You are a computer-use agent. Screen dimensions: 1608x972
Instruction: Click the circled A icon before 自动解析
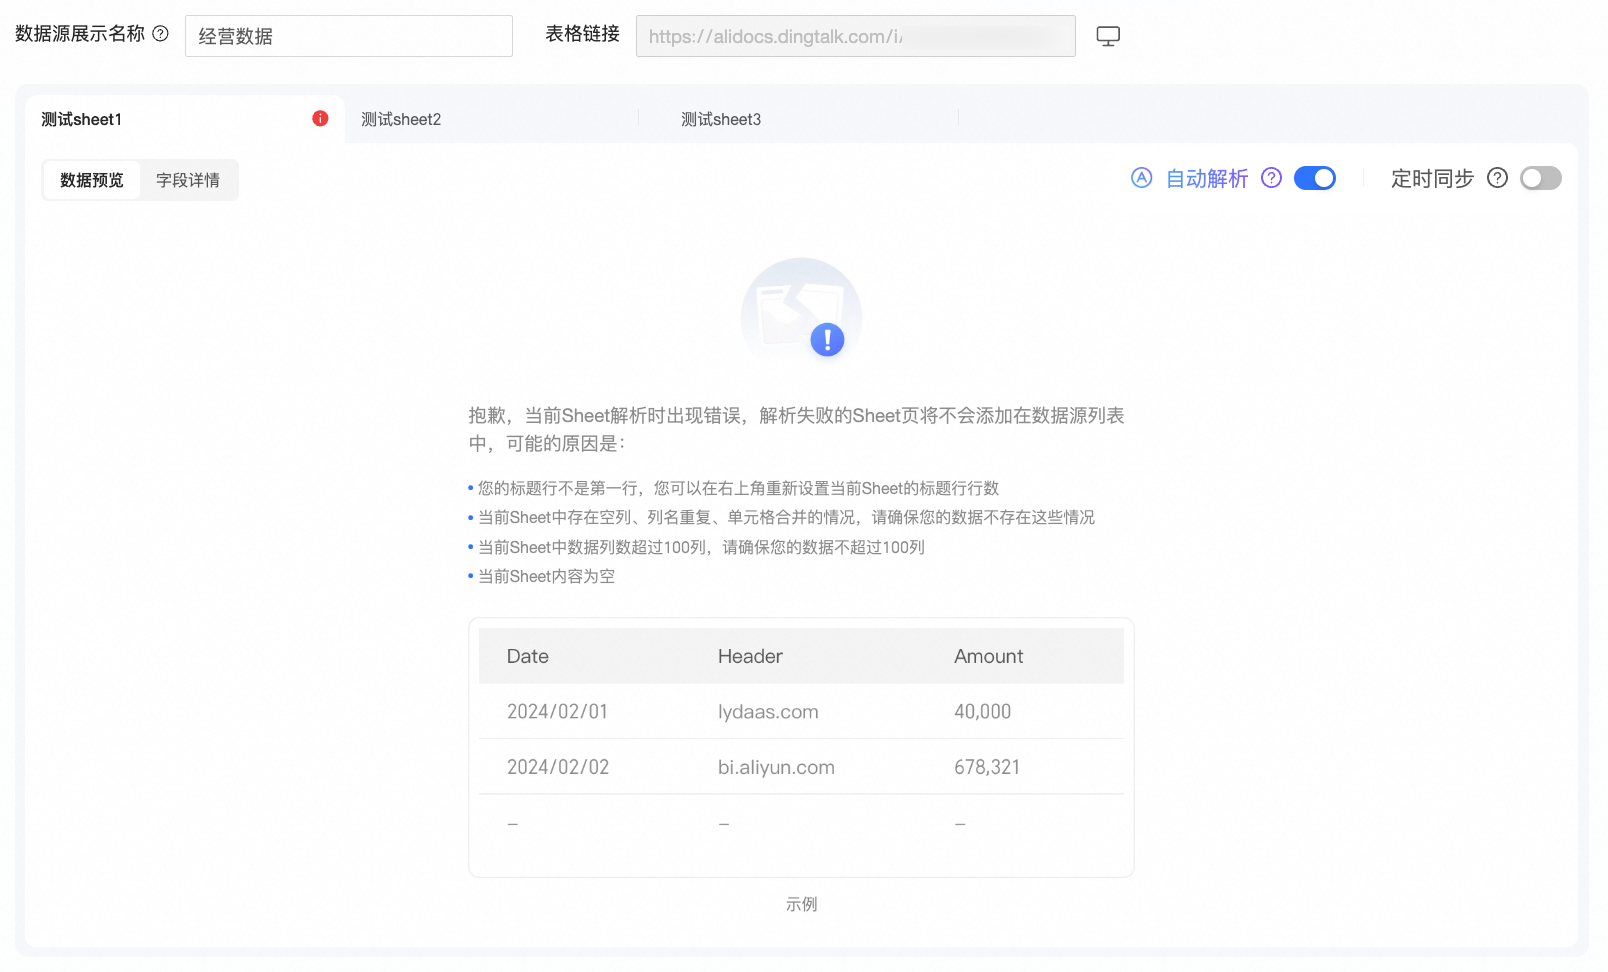tap(1142, 178)
